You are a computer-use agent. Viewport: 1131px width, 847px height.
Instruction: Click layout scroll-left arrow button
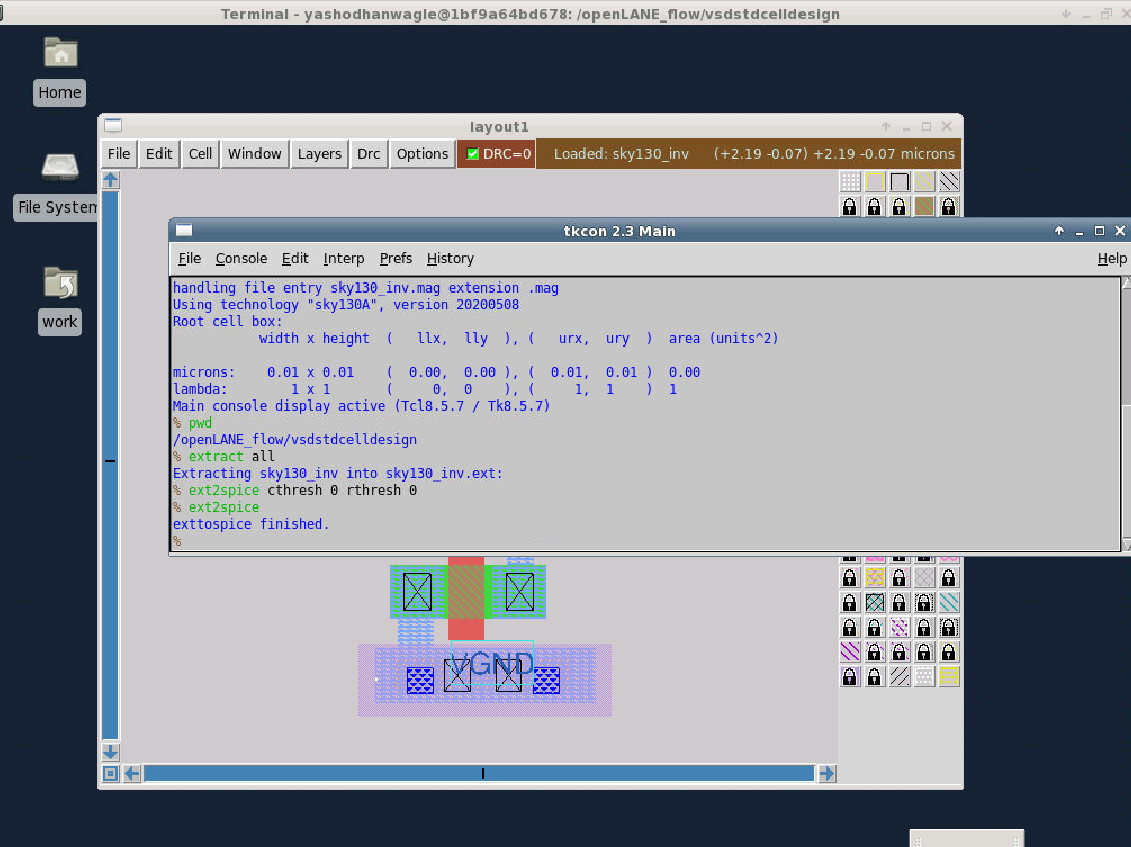pos(132,773)
